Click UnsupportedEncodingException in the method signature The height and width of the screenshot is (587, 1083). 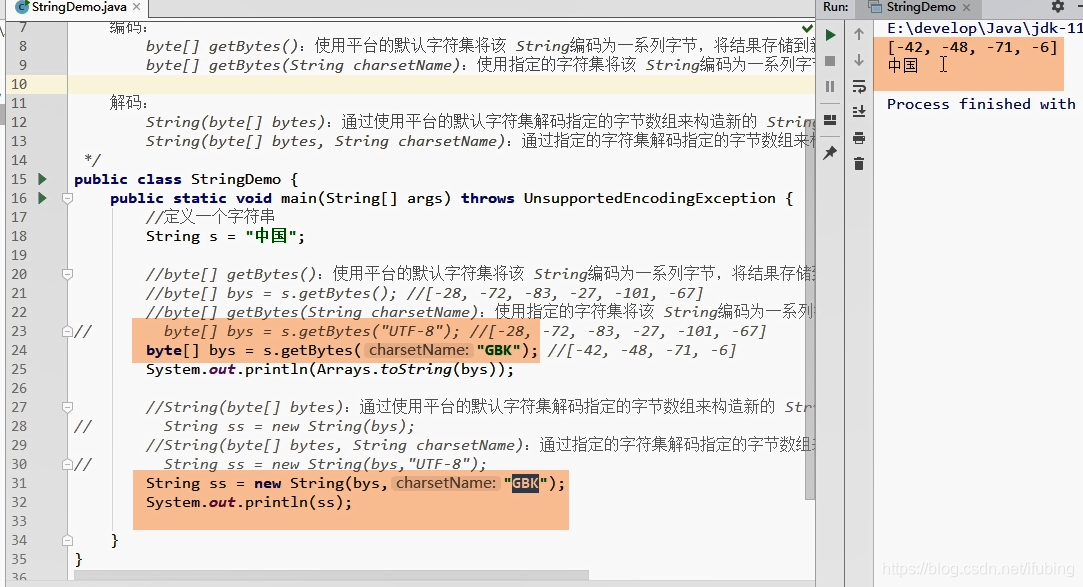click(x=649, y=198)
